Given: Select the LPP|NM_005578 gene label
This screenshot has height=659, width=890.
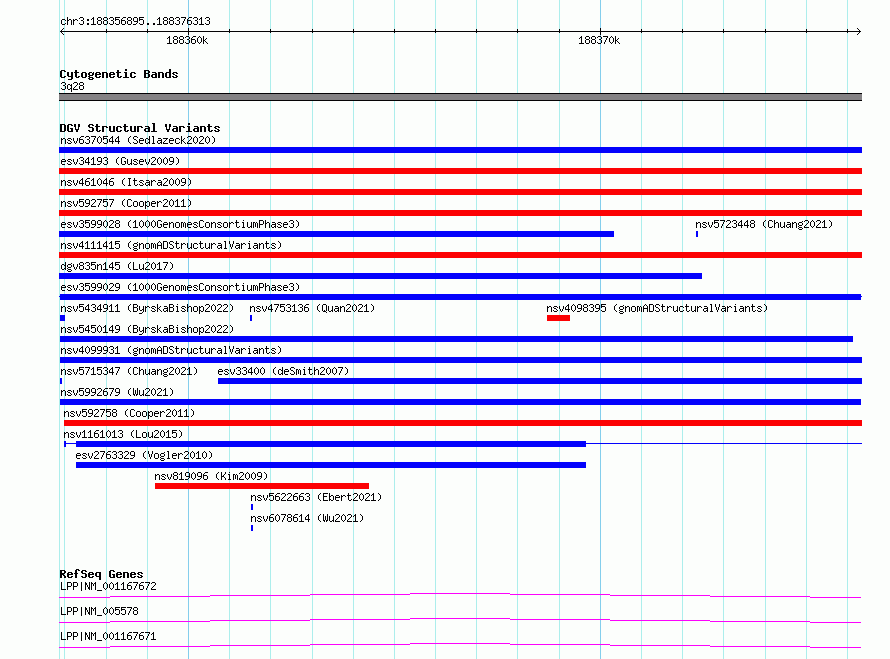Looking at the screenshot, I should (99, 611).
